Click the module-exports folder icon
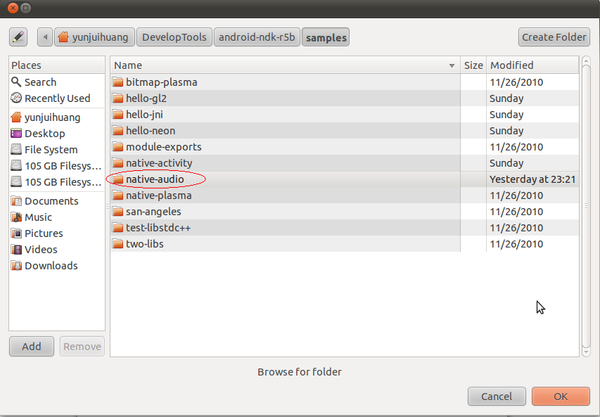The width and height of the screenshot is (600, 417). coord(118,147)
